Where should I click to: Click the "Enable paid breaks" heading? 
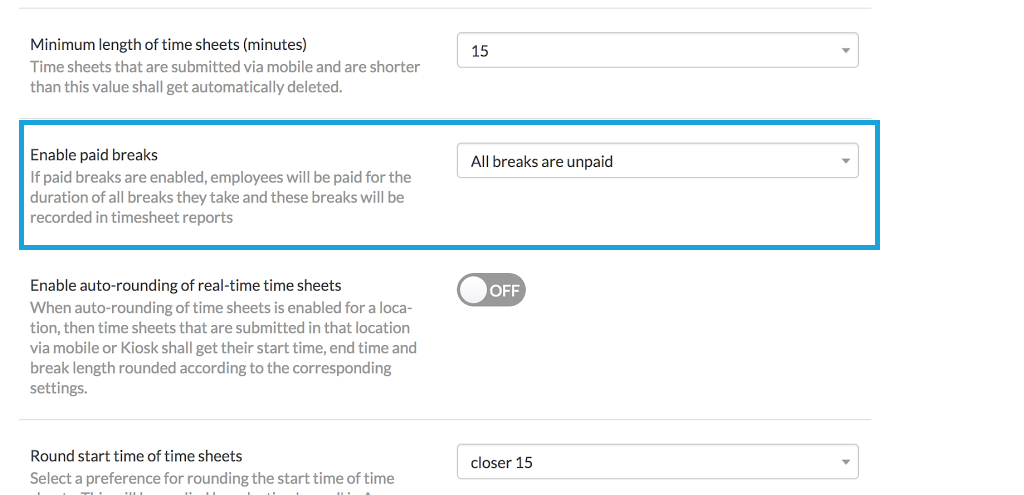[94, 155]
